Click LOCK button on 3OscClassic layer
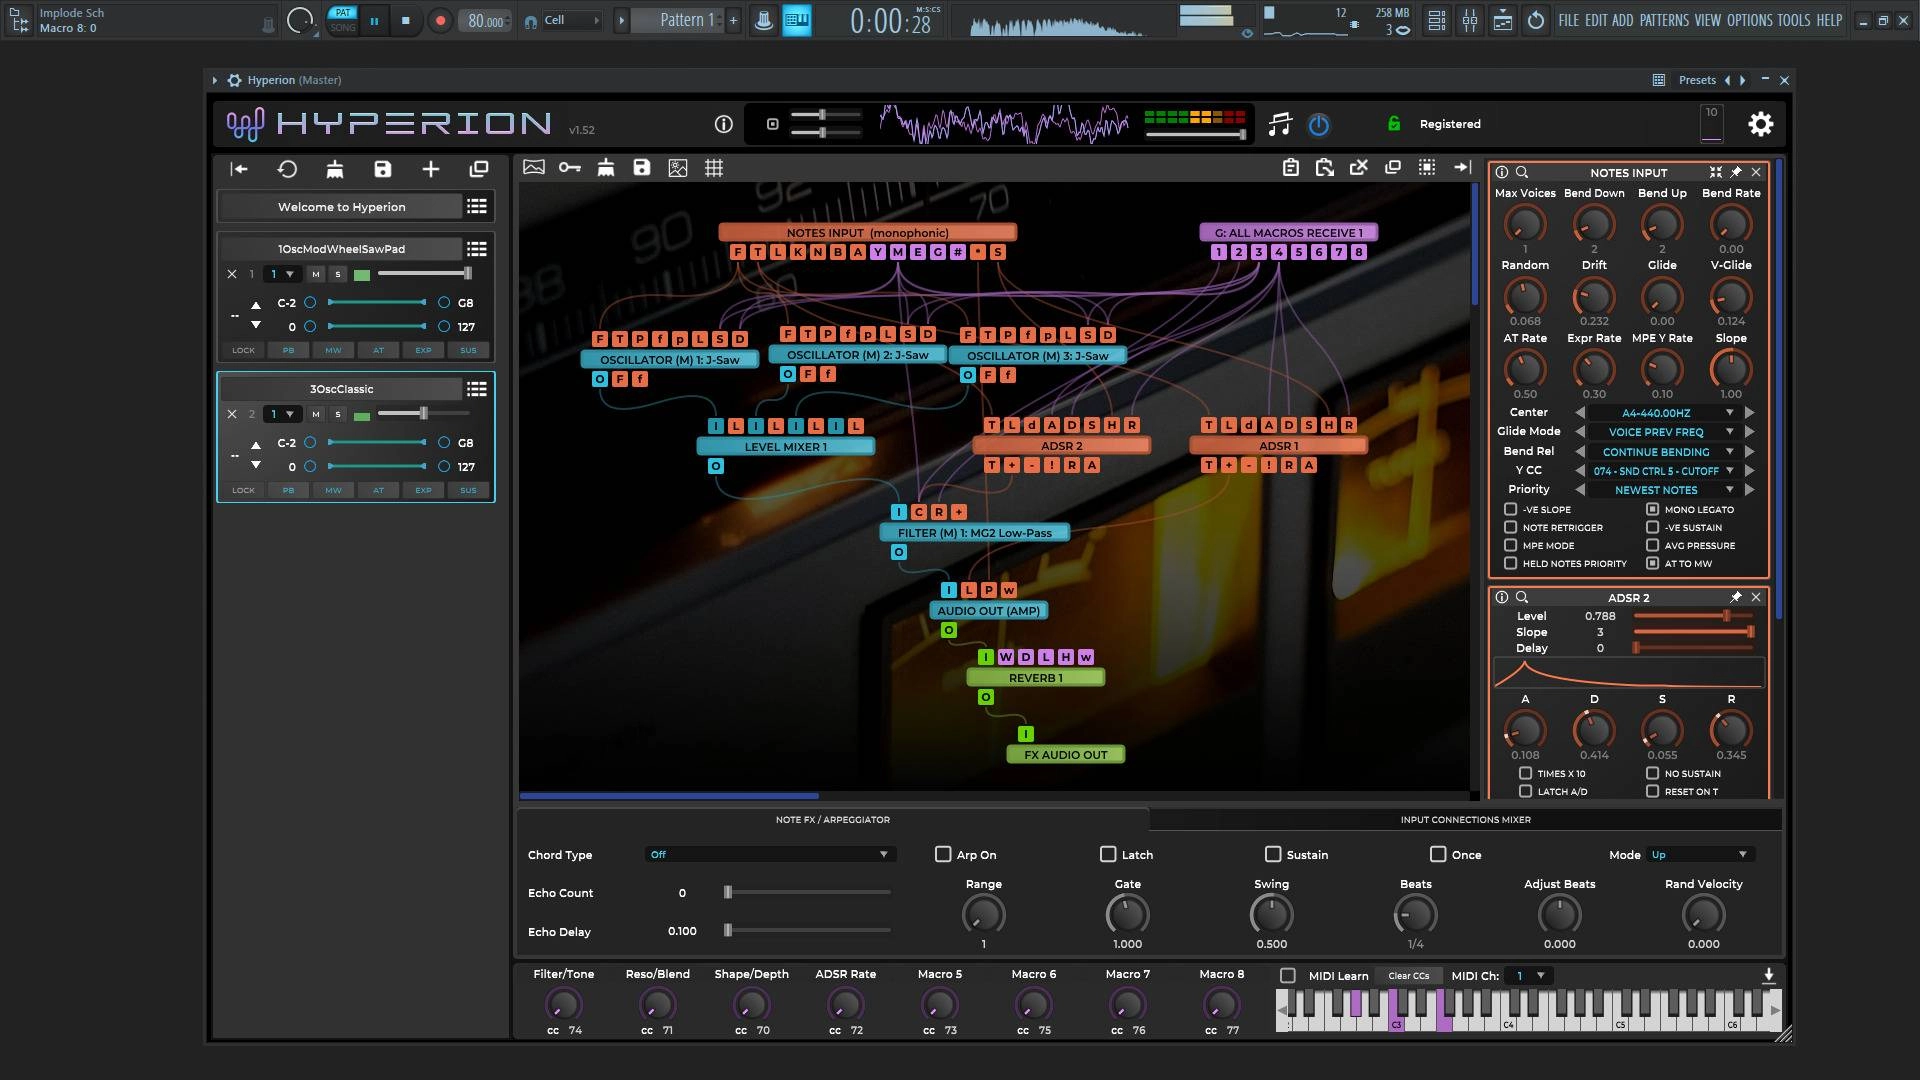 click(x=243, y=490)
